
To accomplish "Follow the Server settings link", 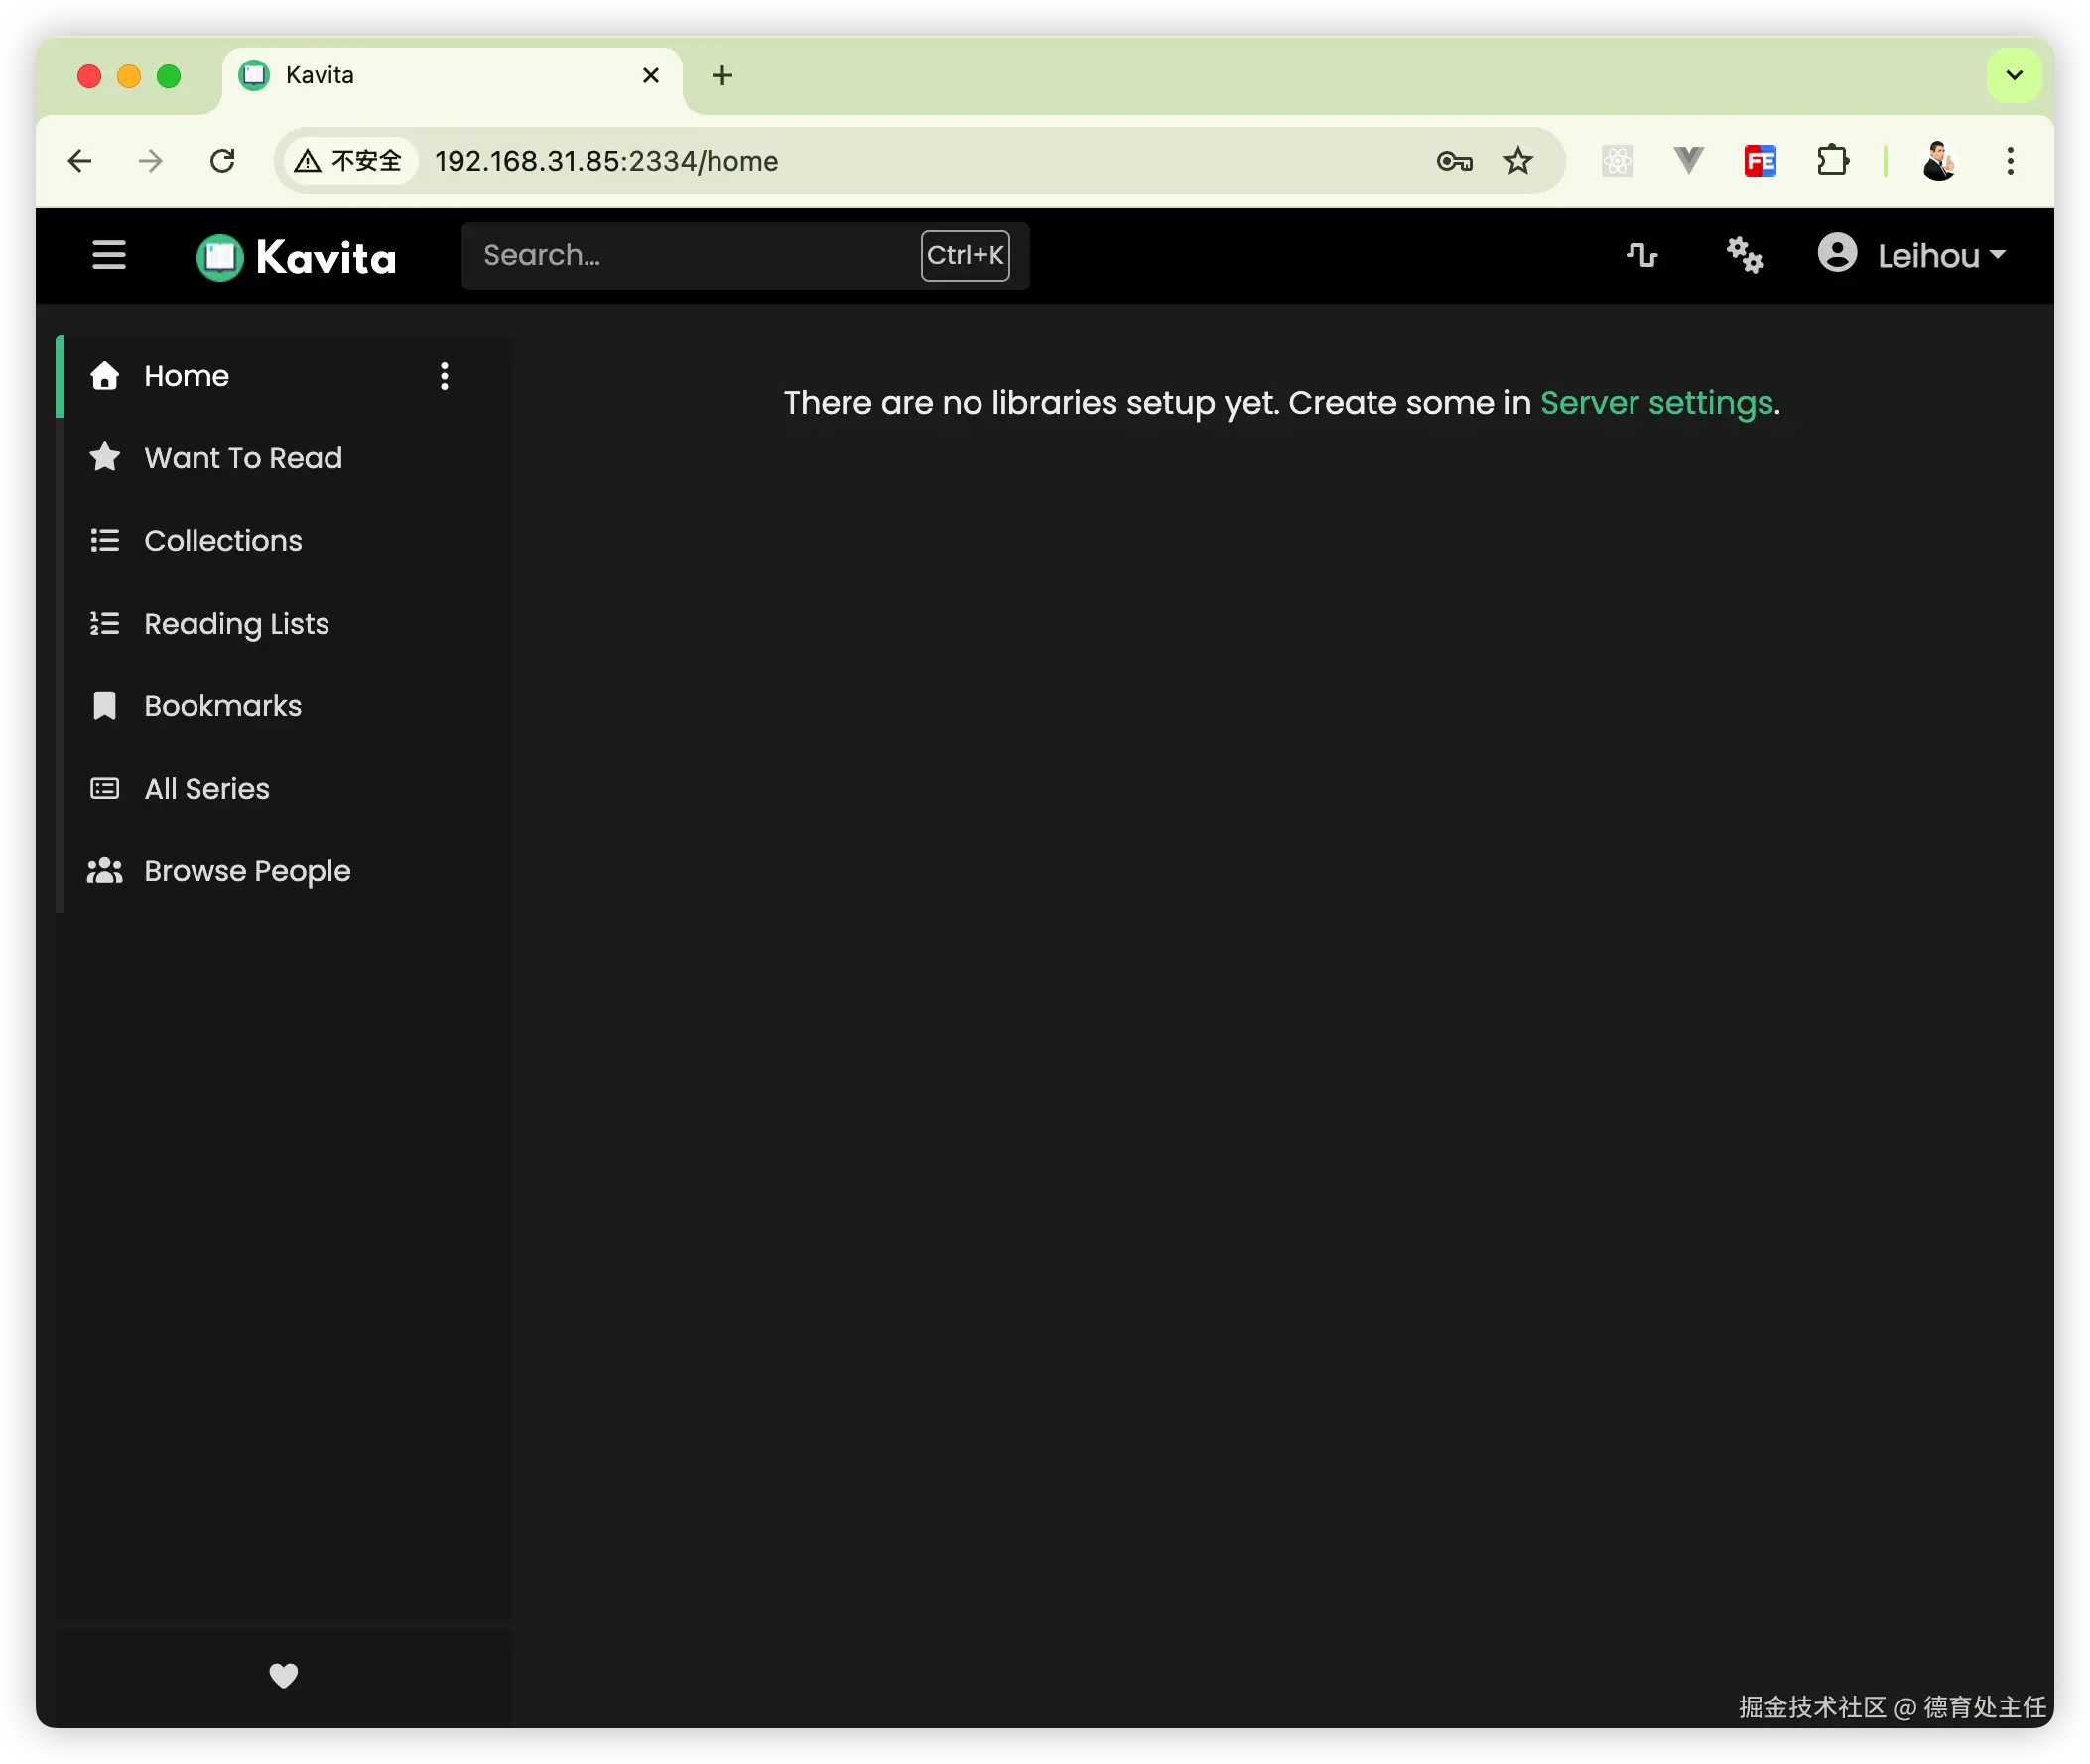I will click(1656, 402).
